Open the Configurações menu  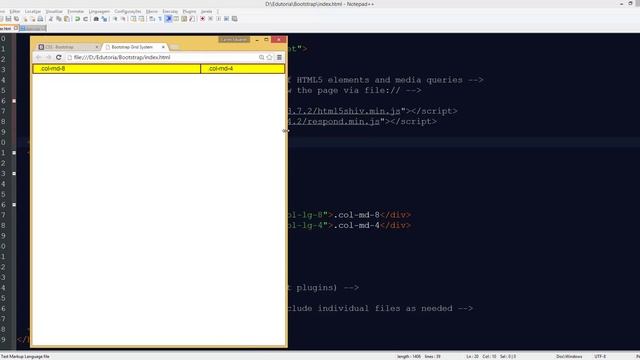(x=128, y=11)
